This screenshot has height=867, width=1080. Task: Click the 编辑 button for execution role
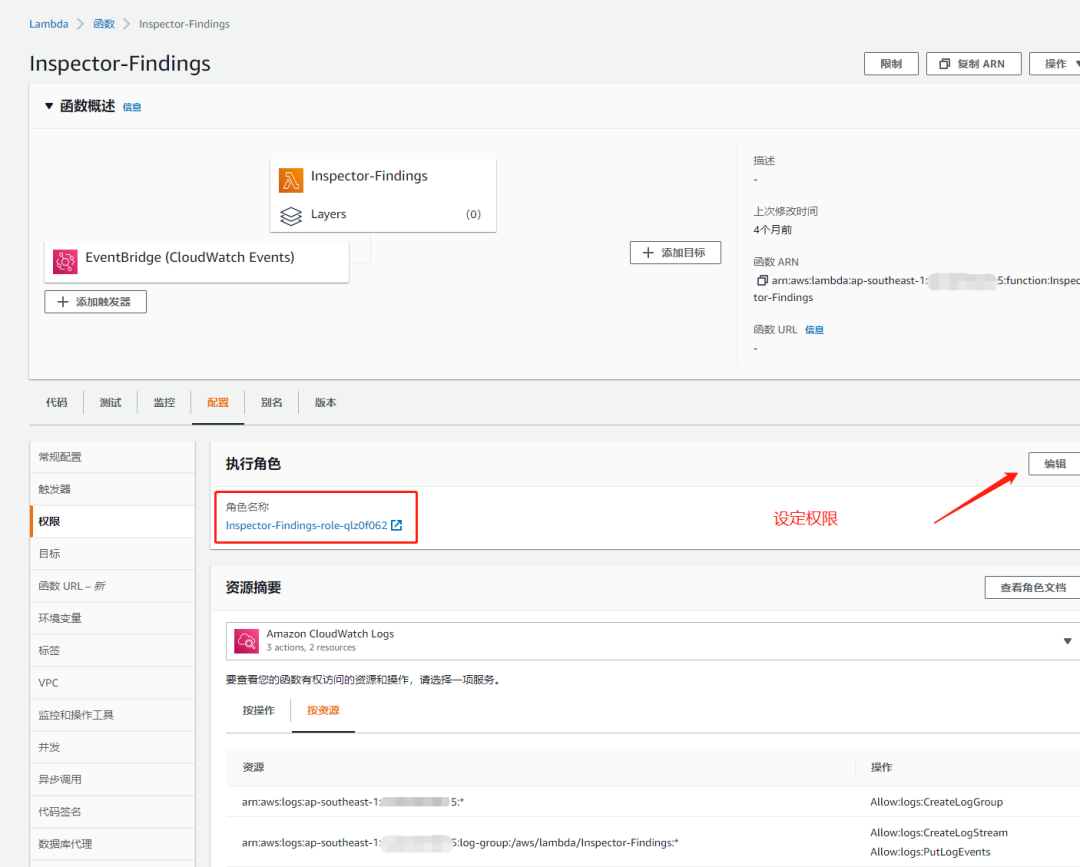(x=1055, y=463)
